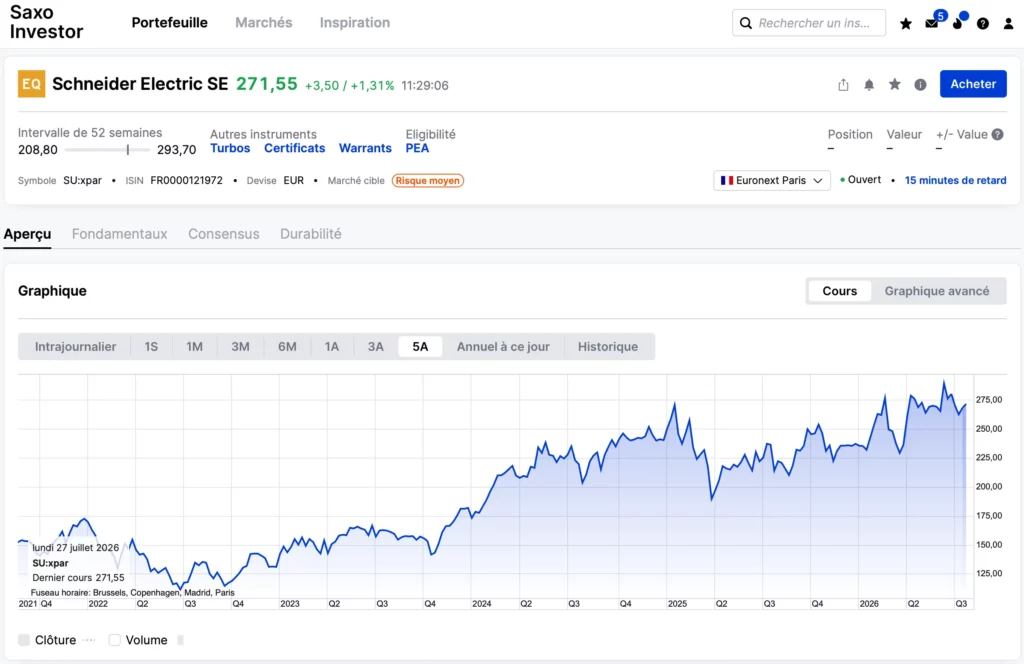The image size is (1024, 664).
Task: Add Schneider Electric to watchlist star
Action: (x=895, y=84)
